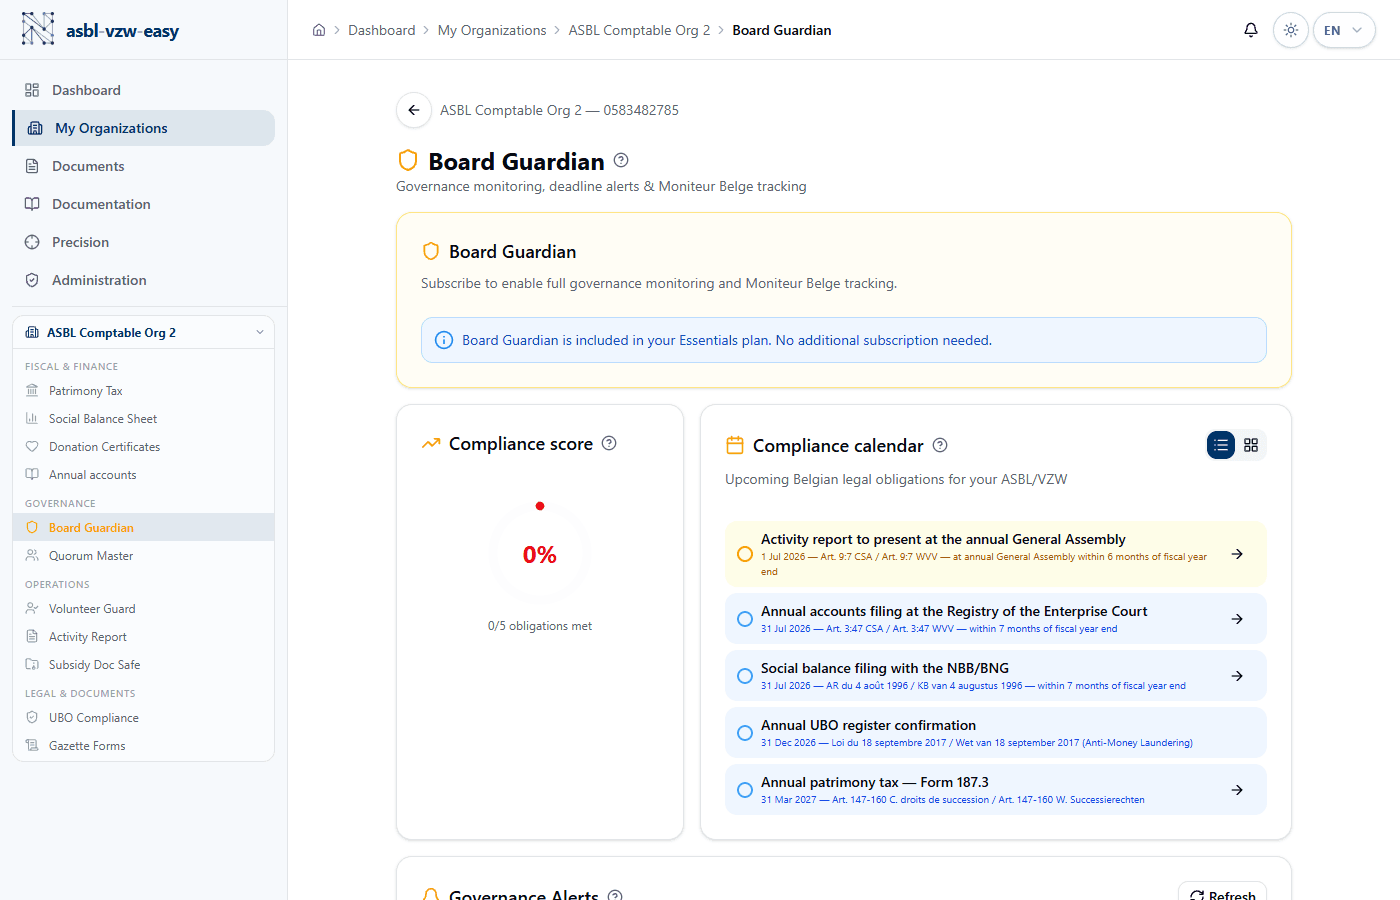1400x900 pixels.
Task: Open Documentation in the sidebar
Action: pos(143,204)
